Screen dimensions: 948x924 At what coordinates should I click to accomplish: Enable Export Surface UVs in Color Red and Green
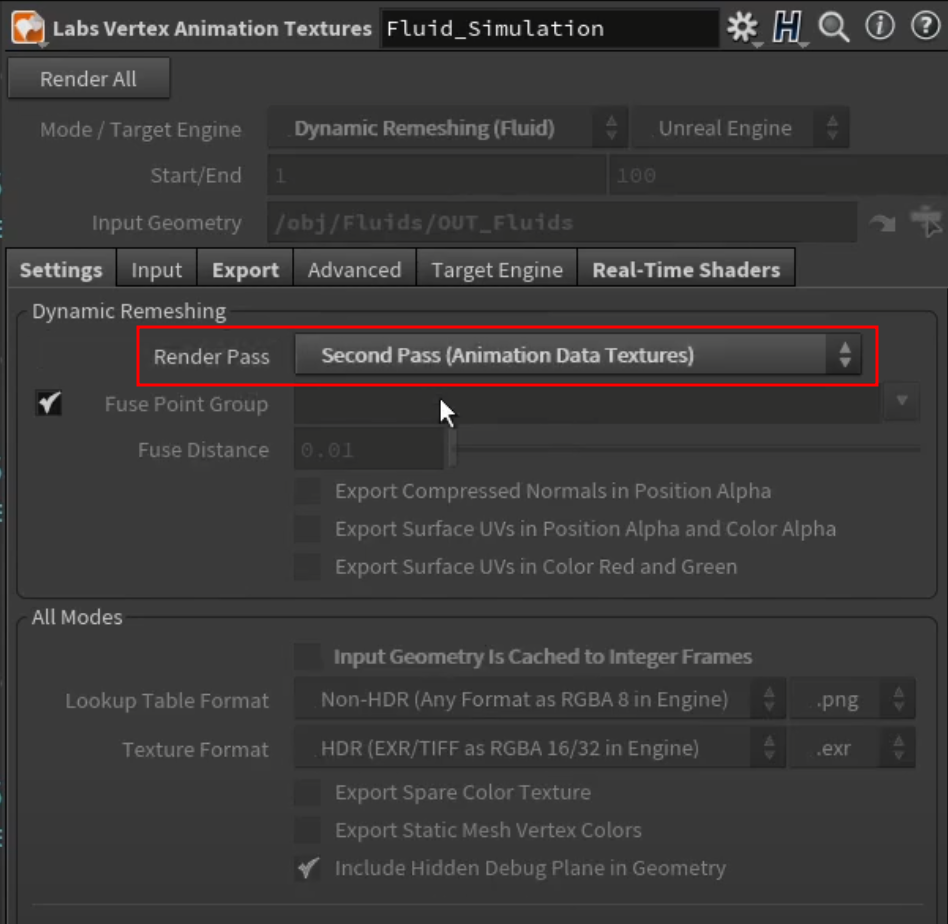[308, 567]
